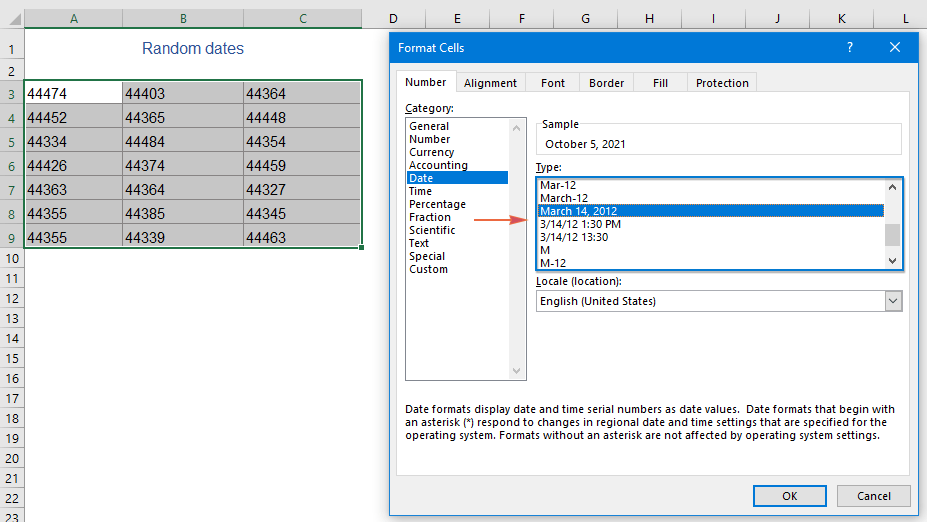Click cell containing 44334
This screenshot has width=927, height=522.
pyautogui.click(x=74, y=142)
